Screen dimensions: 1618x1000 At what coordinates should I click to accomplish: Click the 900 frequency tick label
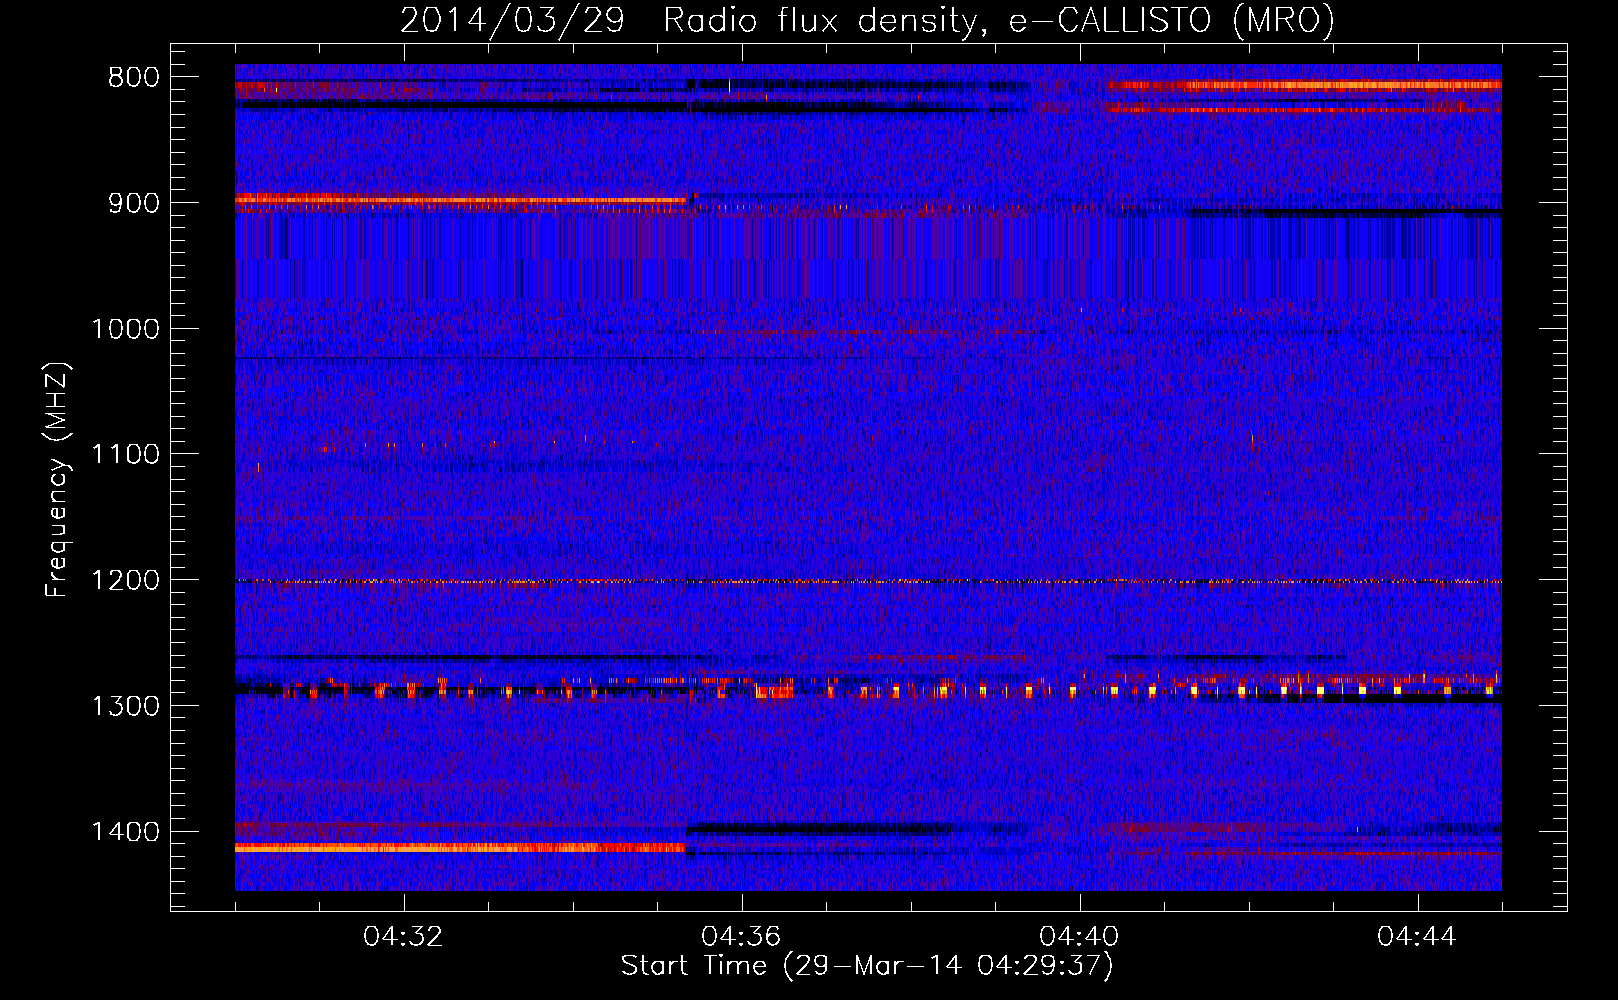tap(134, 203)
